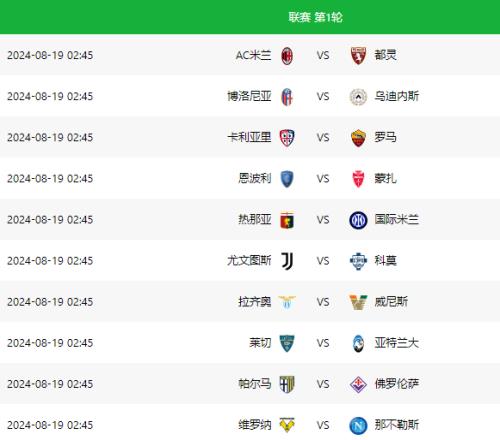
Task: Select the 博洛尼亚 team badge
Action: tap(287, 97)
